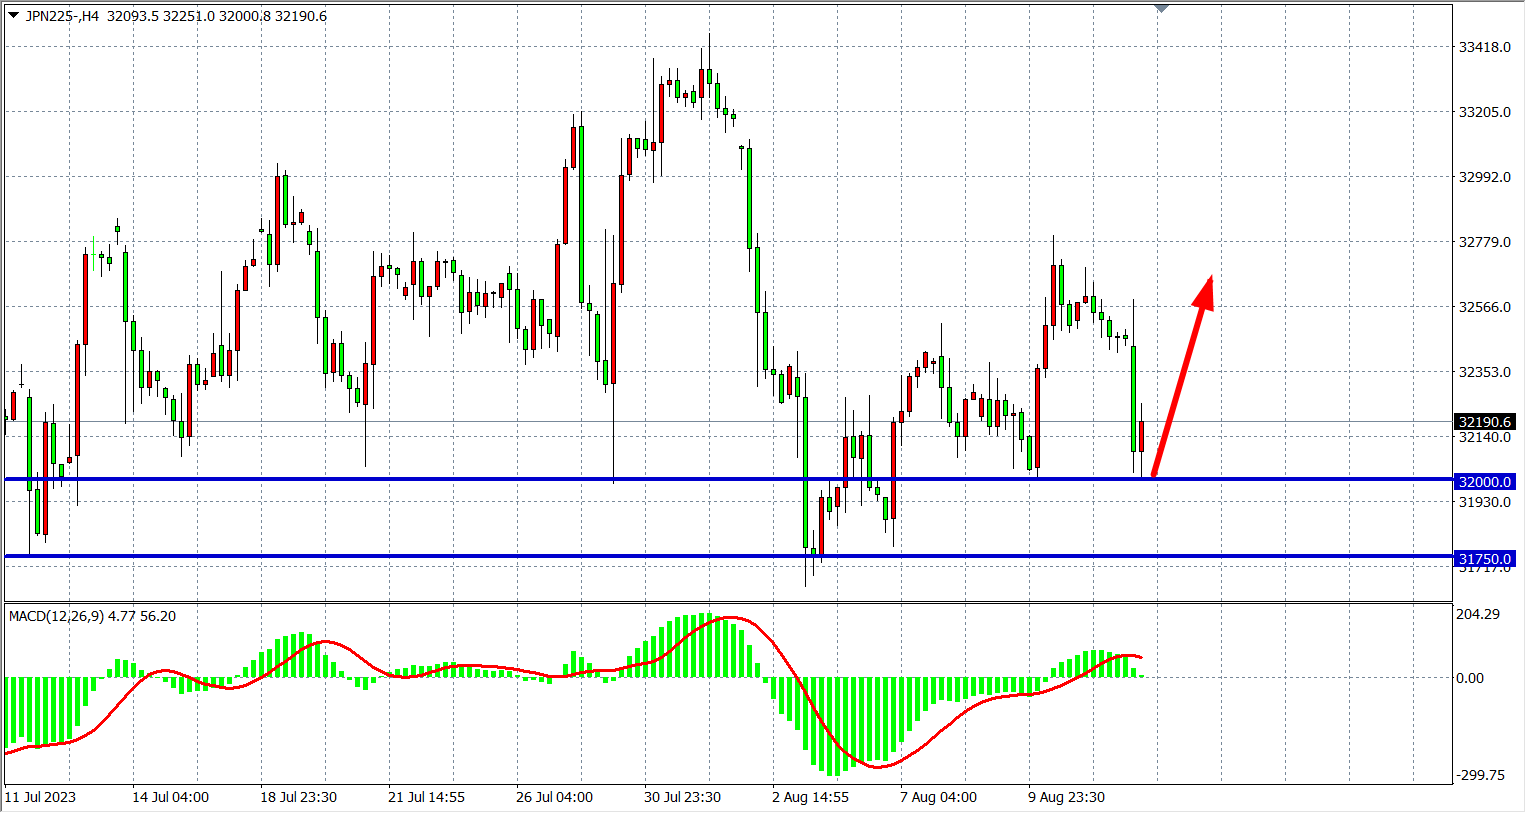Viewport: 1526px width, 813px height.
Task: Click the JPN225-,H4 chart title text
Action: pyautogui.click(x=62, y=16)
